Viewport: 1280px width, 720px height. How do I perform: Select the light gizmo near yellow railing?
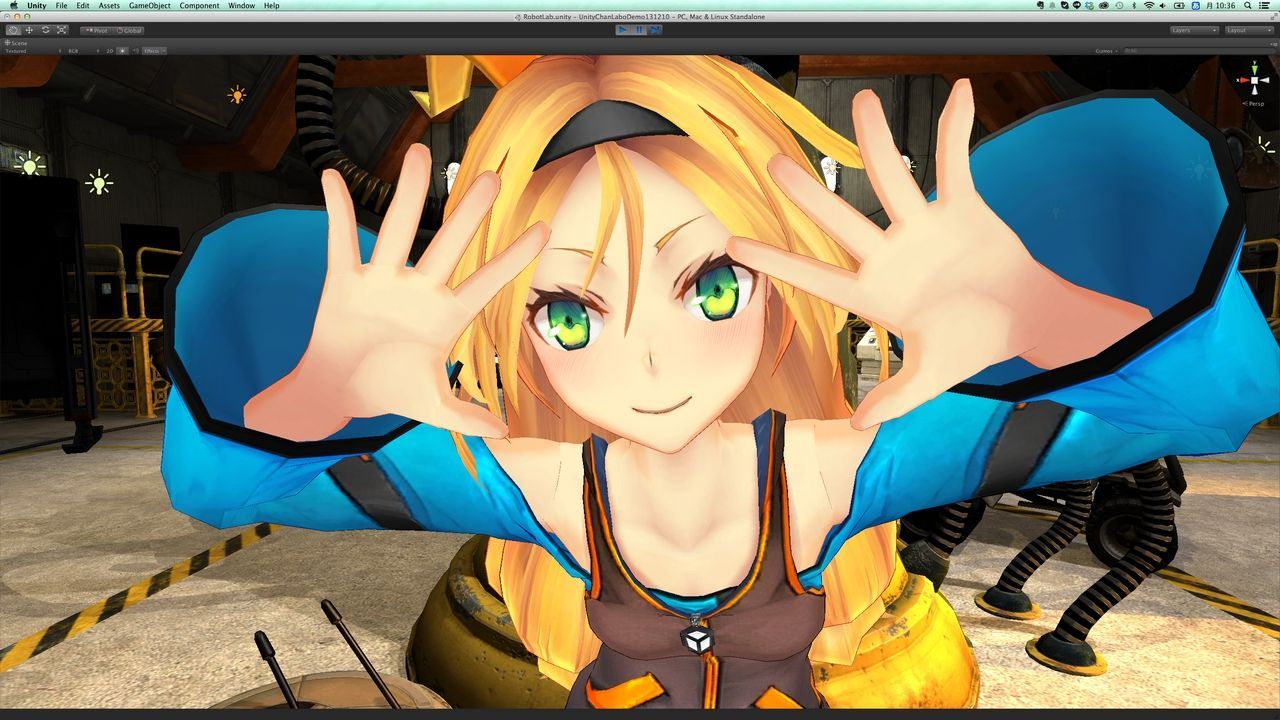click(x=98, y=182)
